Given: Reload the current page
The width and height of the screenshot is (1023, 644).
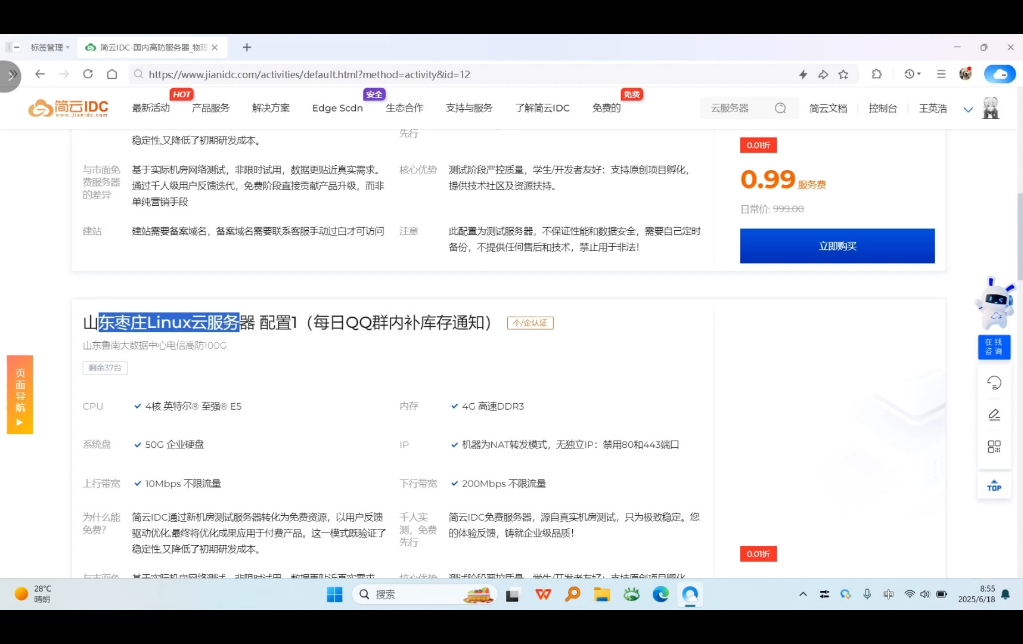Looking at the screenshot, I should [87, 74].
